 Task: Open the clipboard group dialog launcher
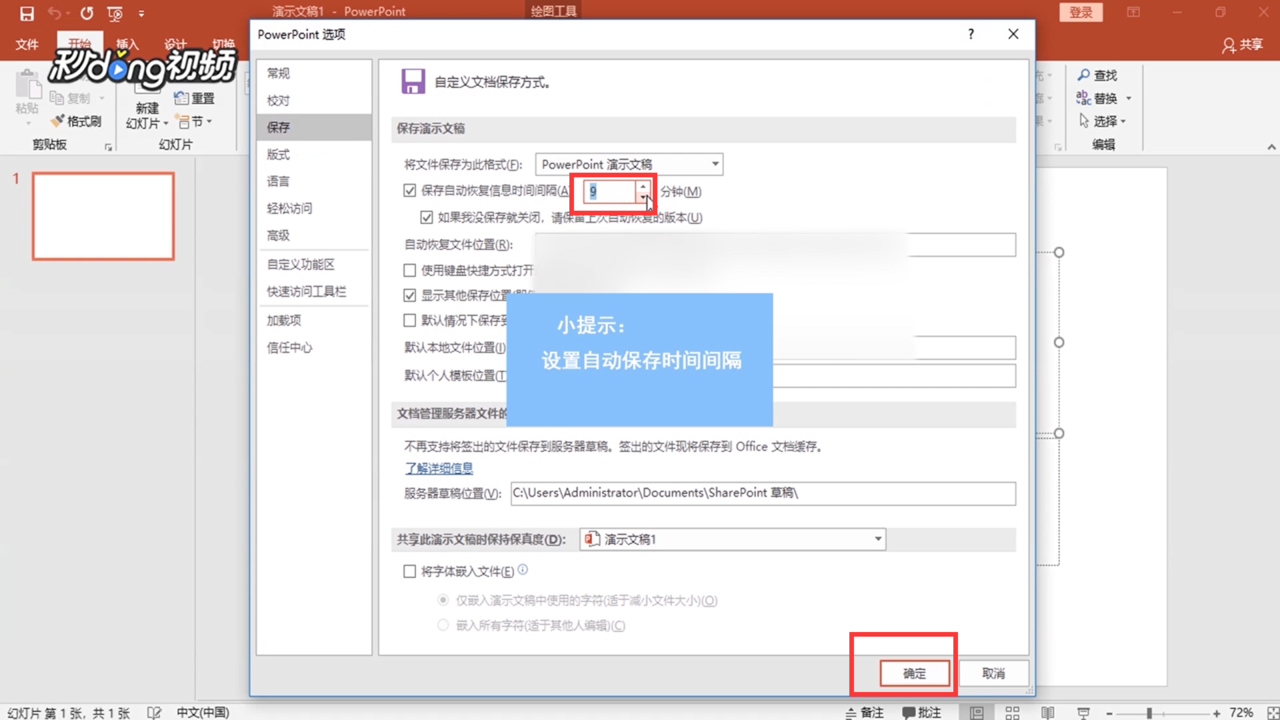click(x=108, y=147)
